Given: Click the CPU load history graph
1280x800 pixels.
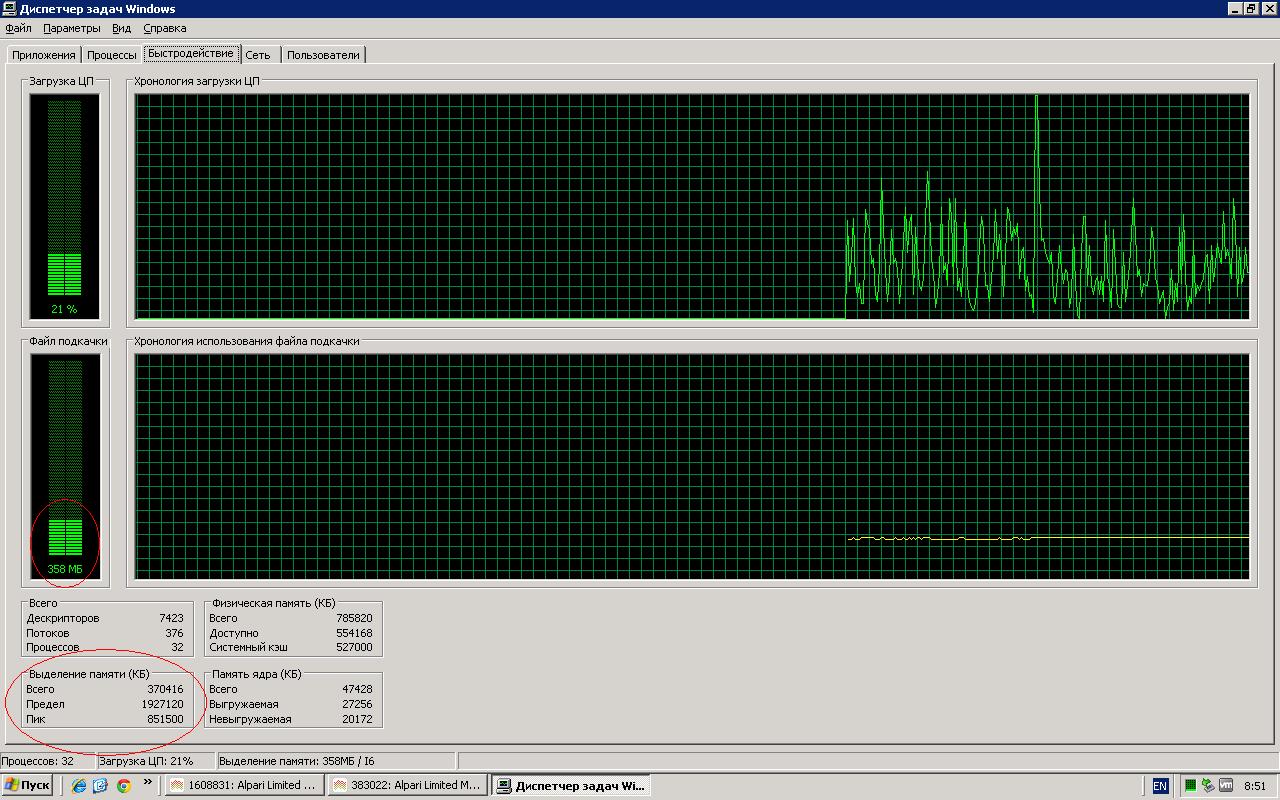Looking at the screenshot, I should 692,207.
